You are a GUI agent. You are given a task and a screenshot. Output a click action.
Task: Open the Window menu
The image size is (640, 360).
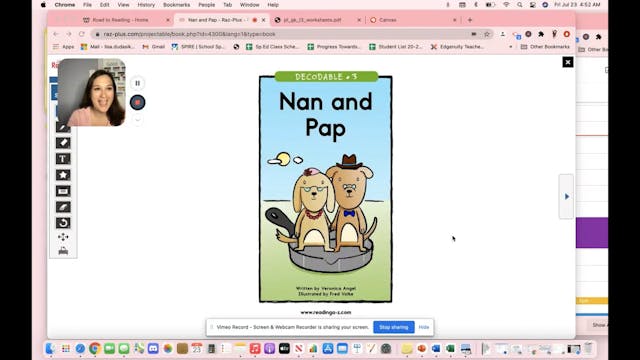click(249, 5)
